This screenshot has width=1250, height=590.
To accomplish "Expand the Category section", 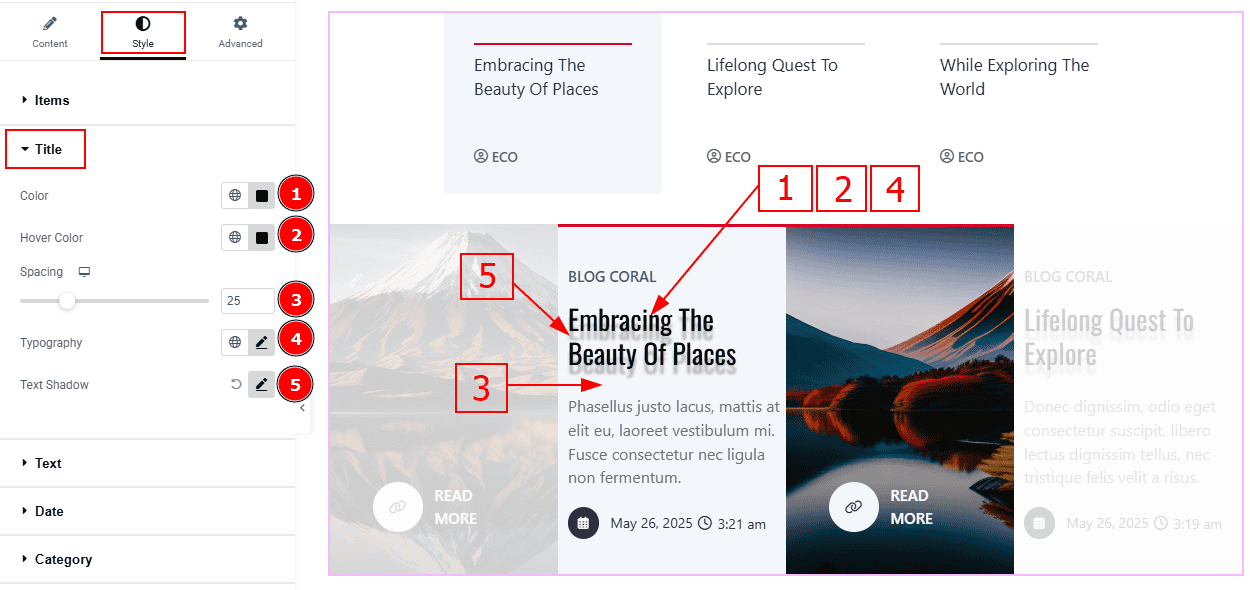I will (x=147, y=560).
